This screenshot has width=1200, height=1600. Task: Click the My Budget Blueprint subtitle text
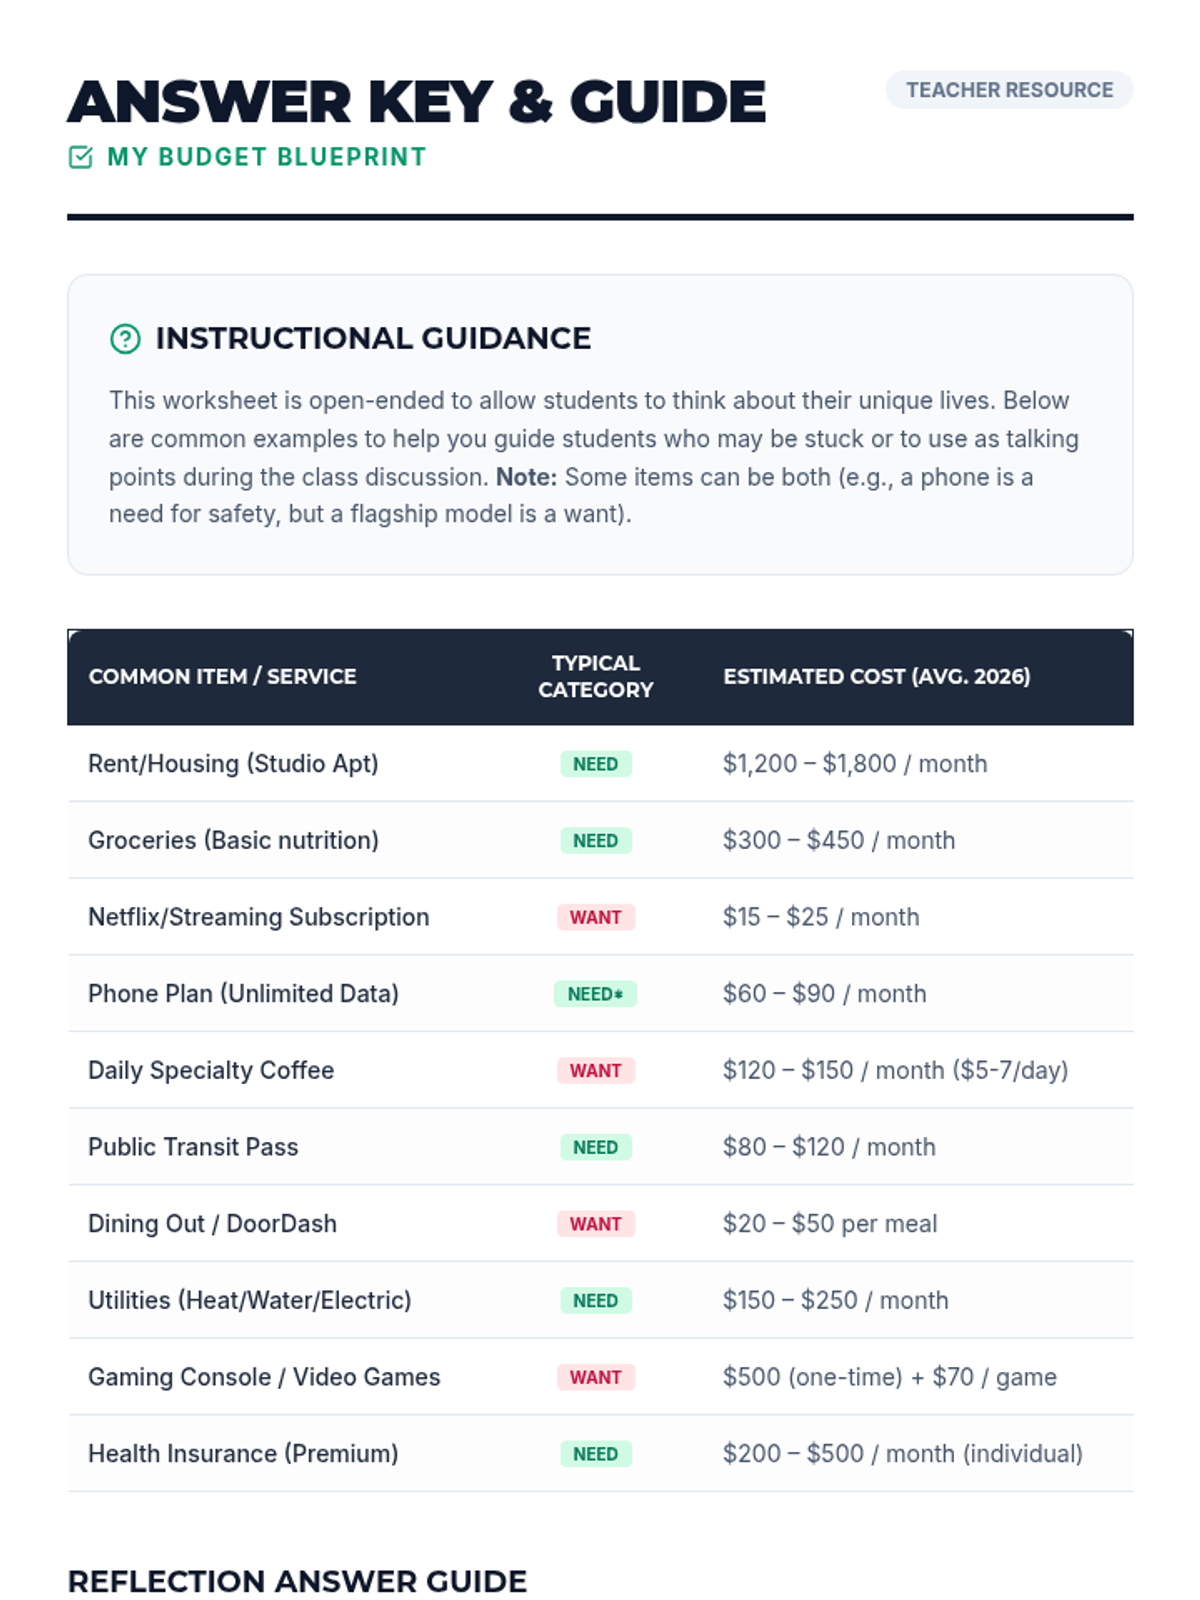(x=266, y=157)
